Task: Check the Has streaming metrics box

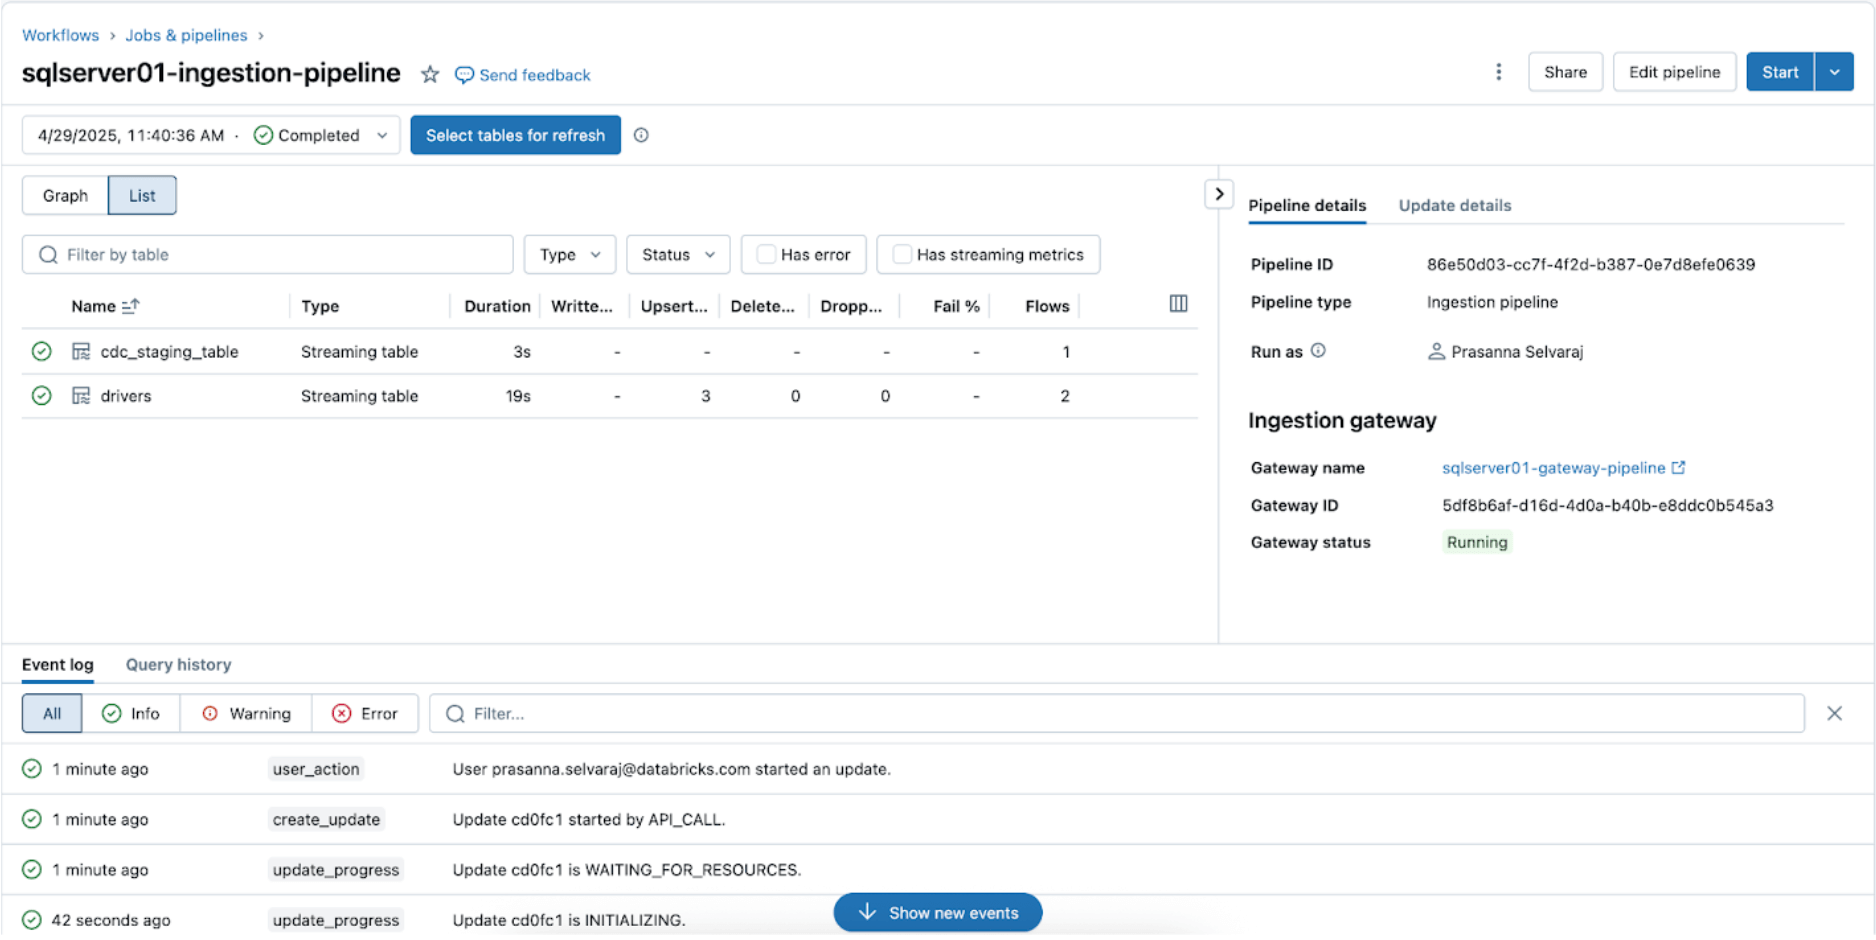Action: point(902,255)
